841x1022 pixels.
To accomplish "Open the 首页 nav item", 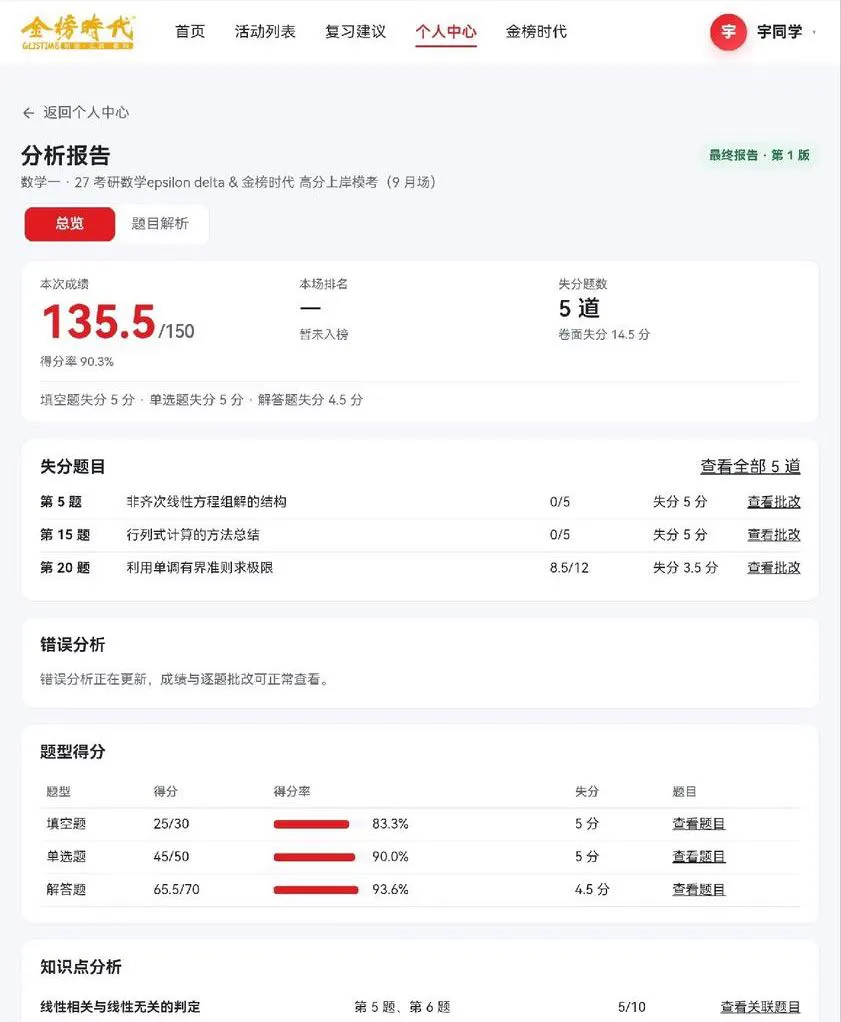I will [x=190, y=31].
